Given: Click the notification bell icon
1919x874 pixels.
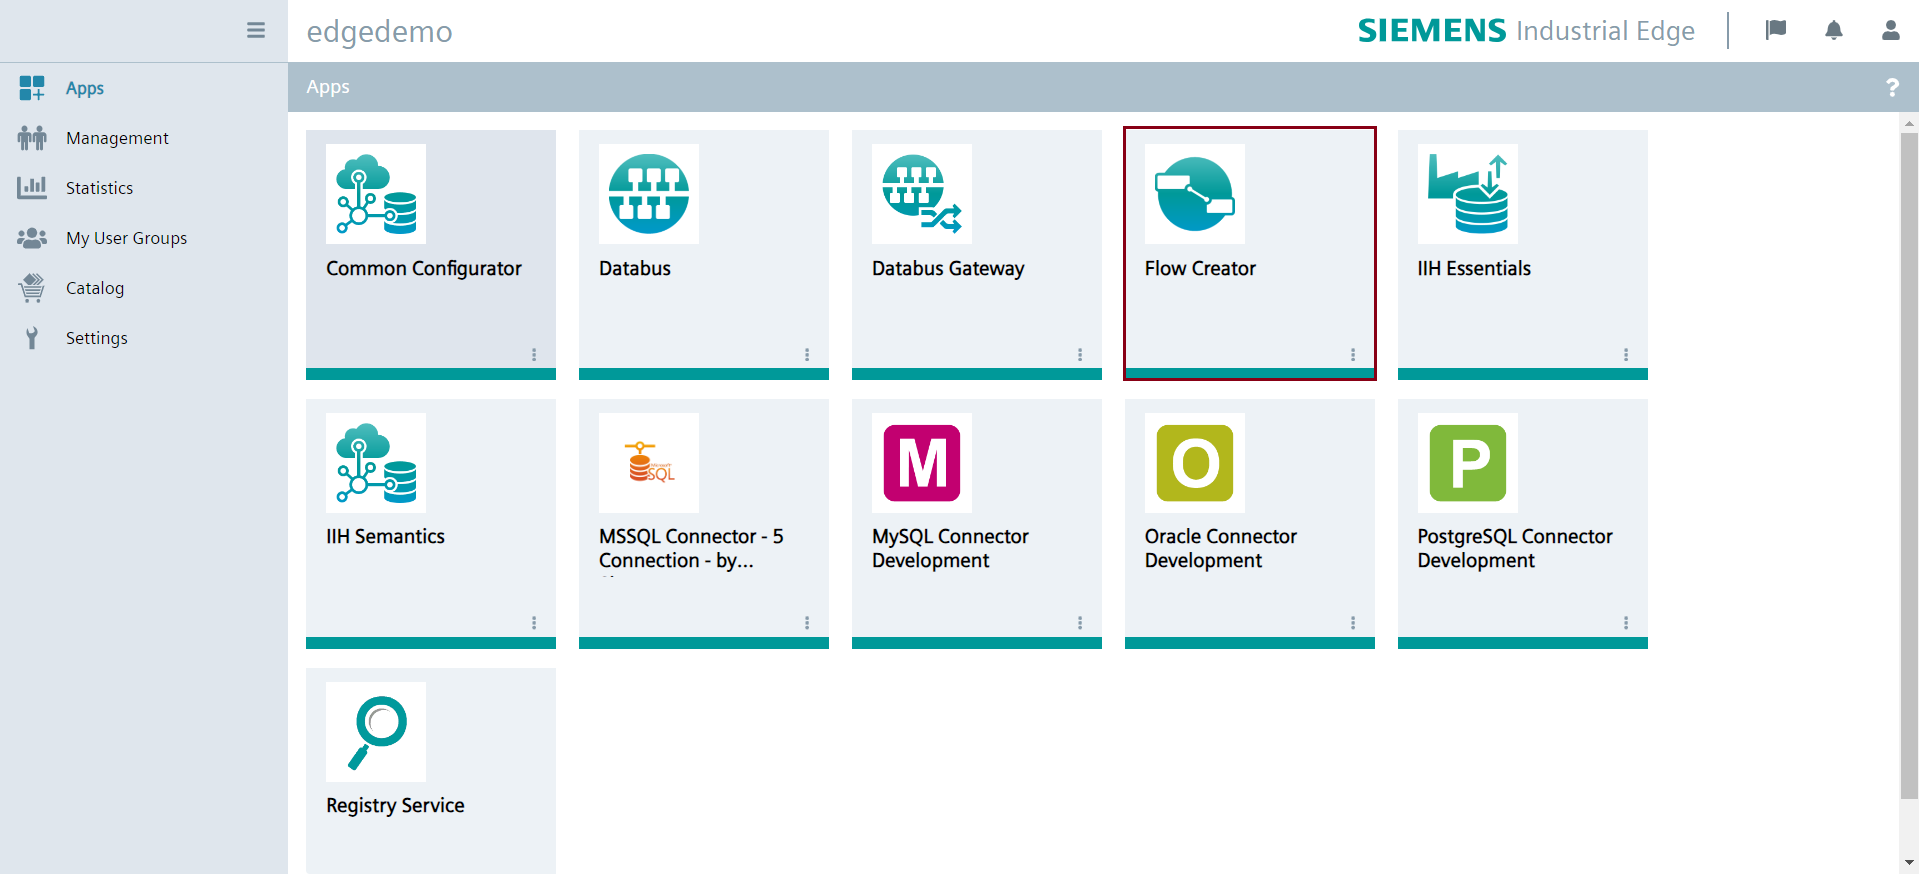Looking at the screenshot, I should point(1833,31).
